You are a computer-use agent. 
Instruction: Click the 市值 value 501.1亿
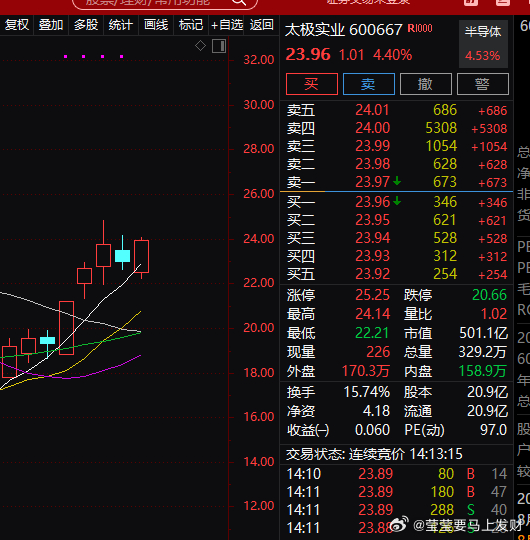[x=484, y=333]
